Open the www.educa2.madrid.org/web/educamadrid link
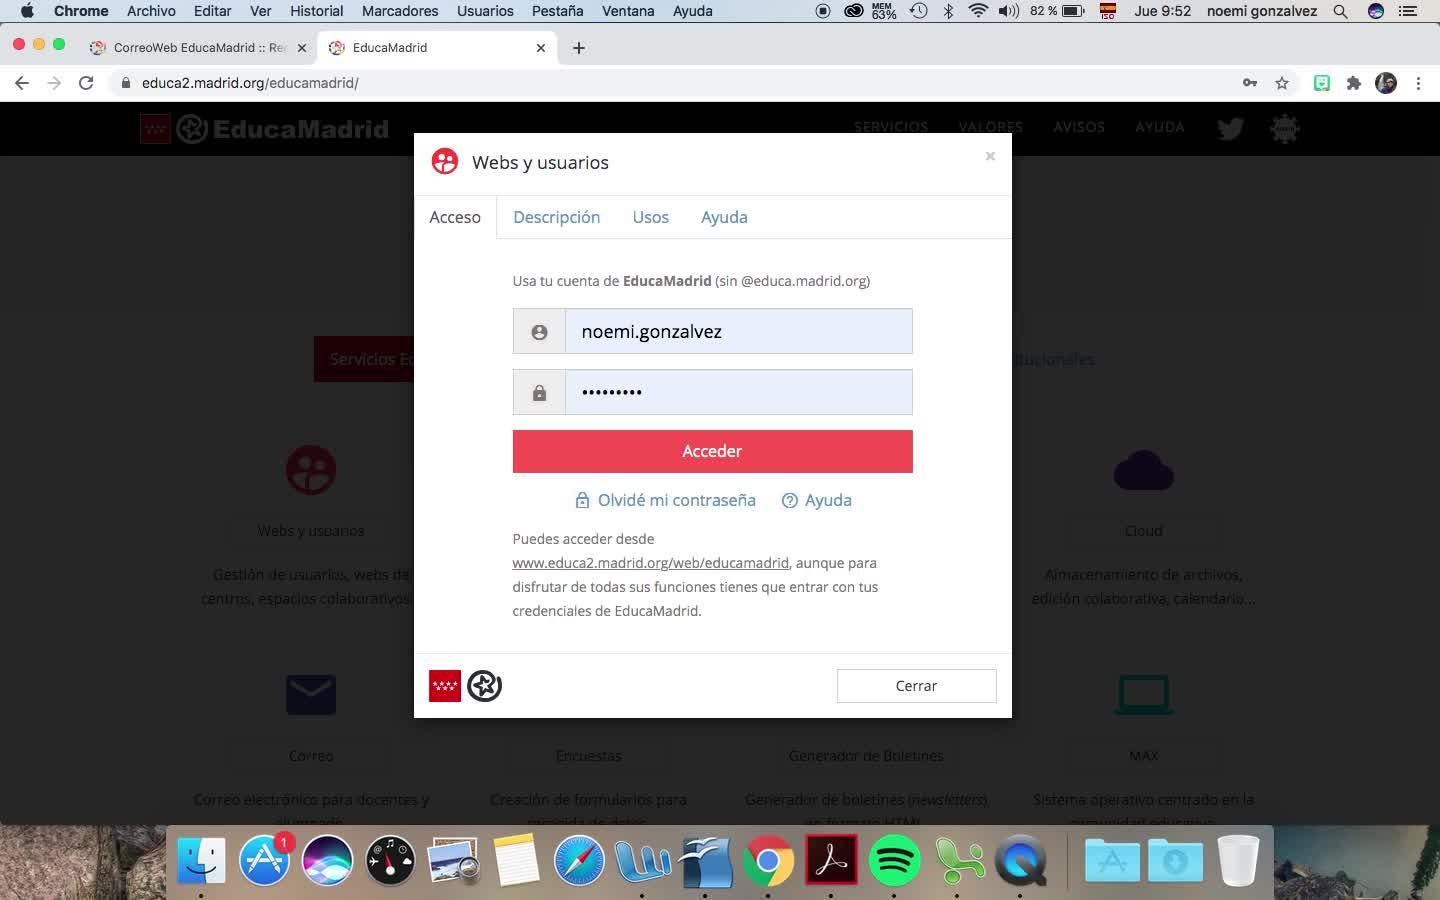The image size is (1440, 900). point(650,563)
